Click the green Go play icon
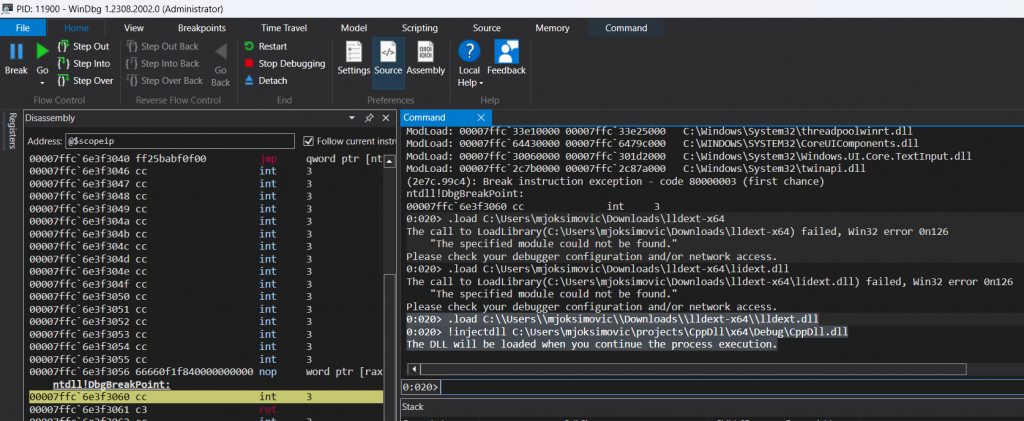The width and height of the screenshot is (1024, 421). click(x=42, y=51)
